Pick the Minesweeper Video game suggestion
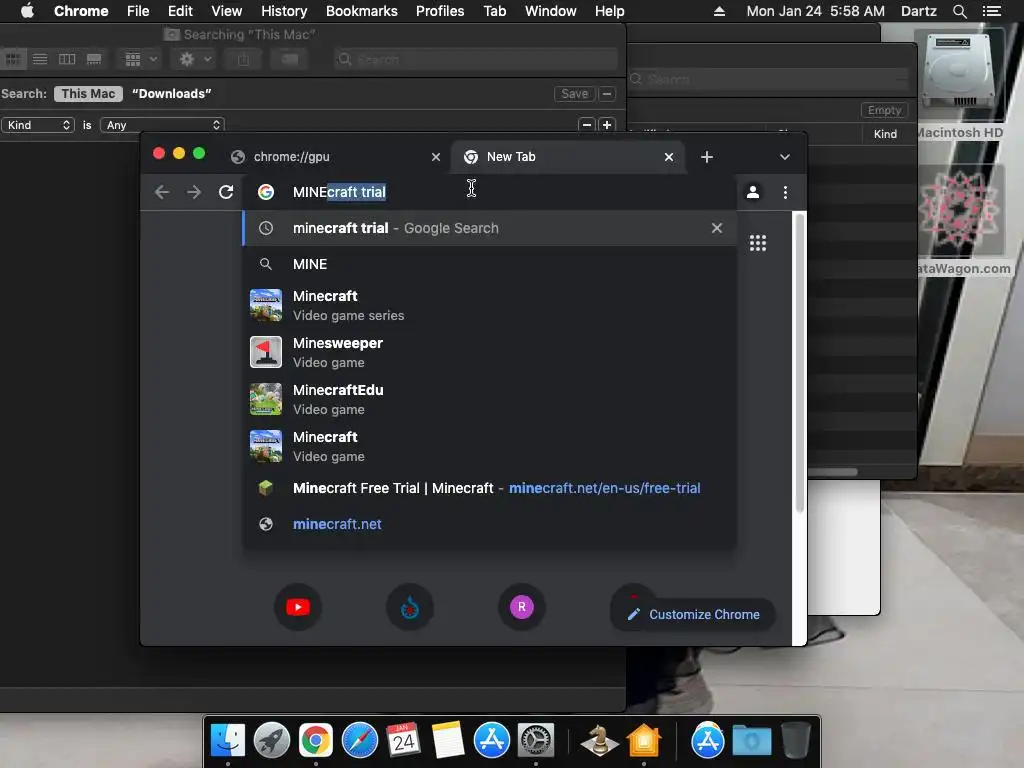 [490, 353]
